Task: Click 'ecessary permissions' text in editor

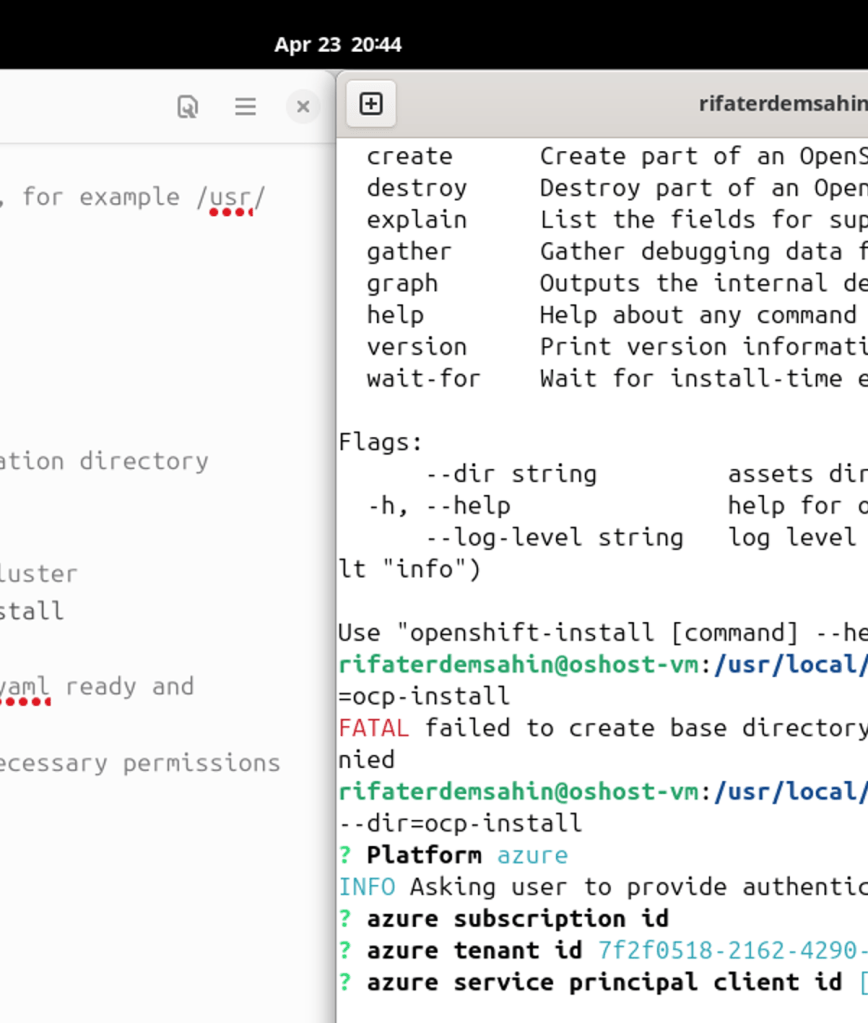Action: [x=140, y=763]
